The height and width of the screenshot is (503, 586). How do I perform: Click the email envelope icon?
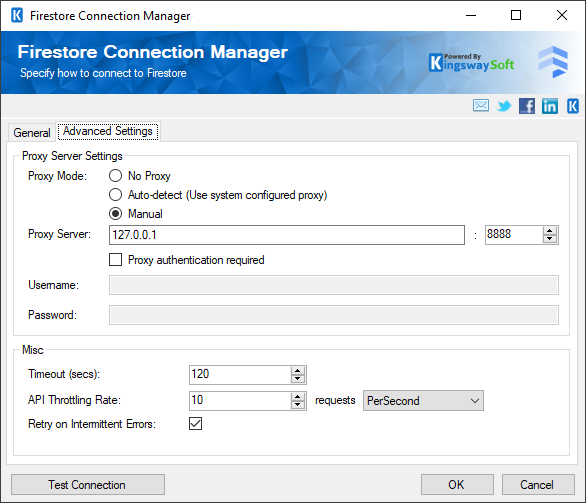coord(481,106)
